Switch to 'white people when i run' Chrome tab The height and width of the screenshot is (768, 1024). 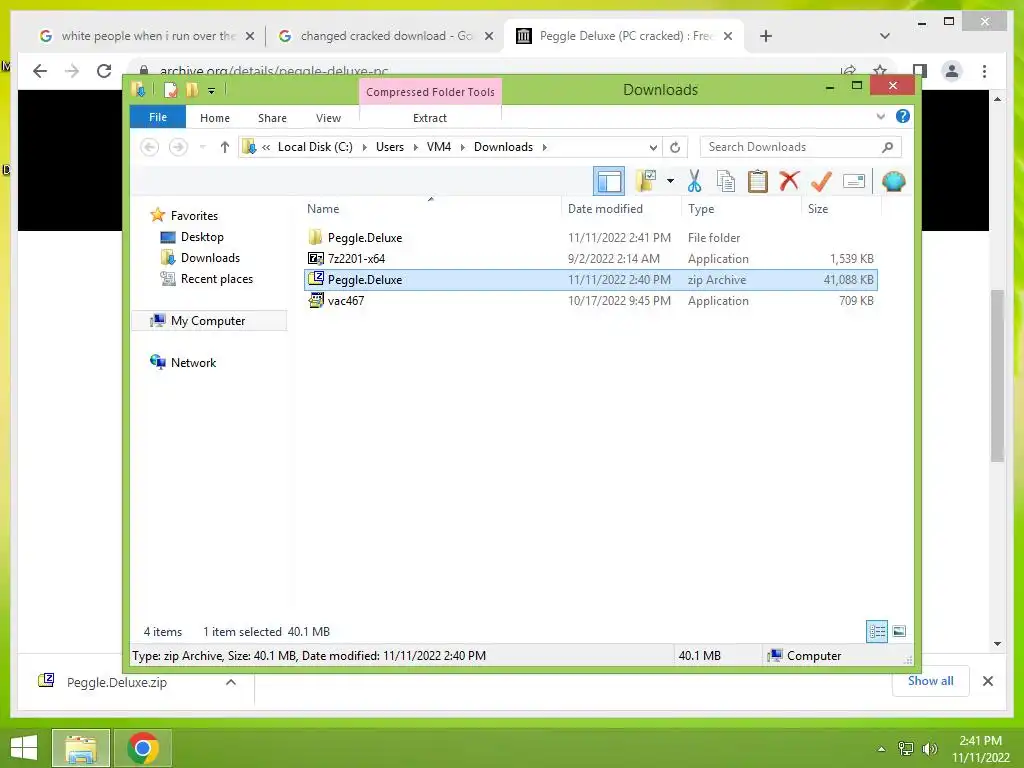coord(147,36)
